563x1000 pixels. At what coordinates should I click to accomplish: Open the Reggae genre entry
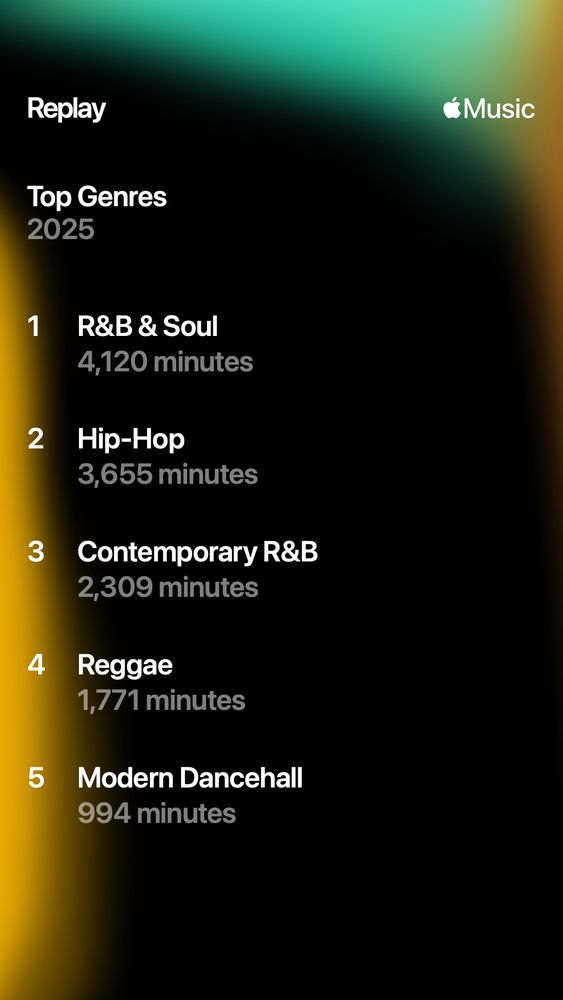125,666
